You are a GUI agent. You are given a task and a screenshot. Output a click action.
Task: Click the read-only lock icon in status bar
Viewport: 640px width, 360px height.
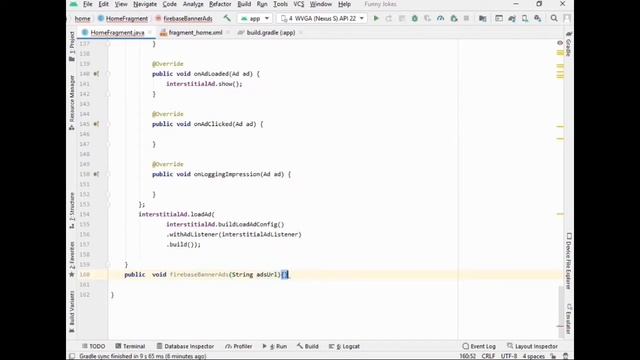click(553, 356)
